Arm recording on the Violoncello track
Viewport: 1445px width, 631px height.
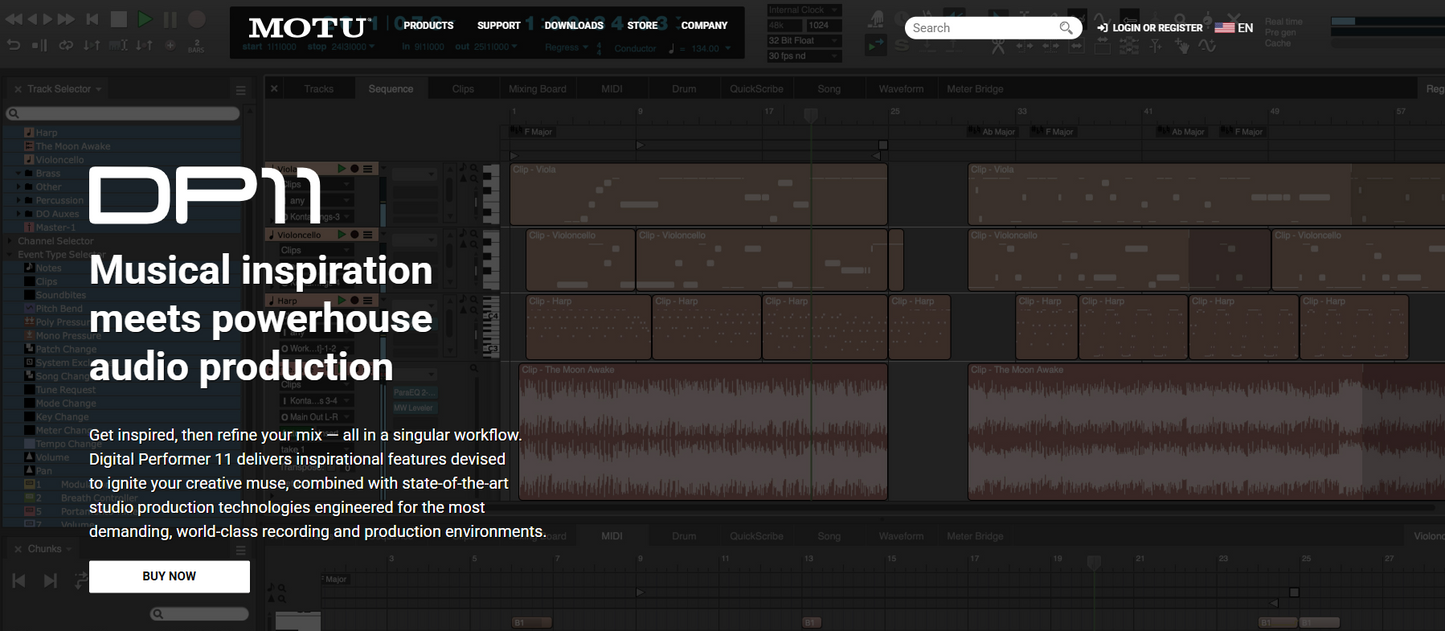click(x=354, y=235)
